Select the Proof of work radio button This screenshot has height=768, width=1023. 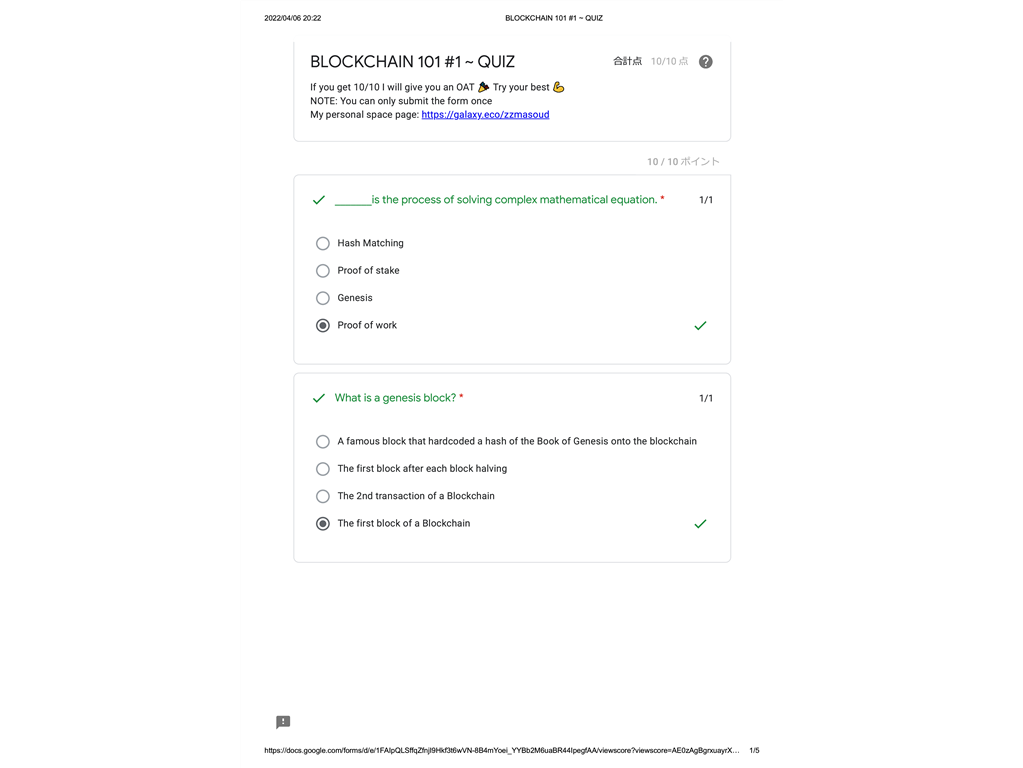click(323, 326)
